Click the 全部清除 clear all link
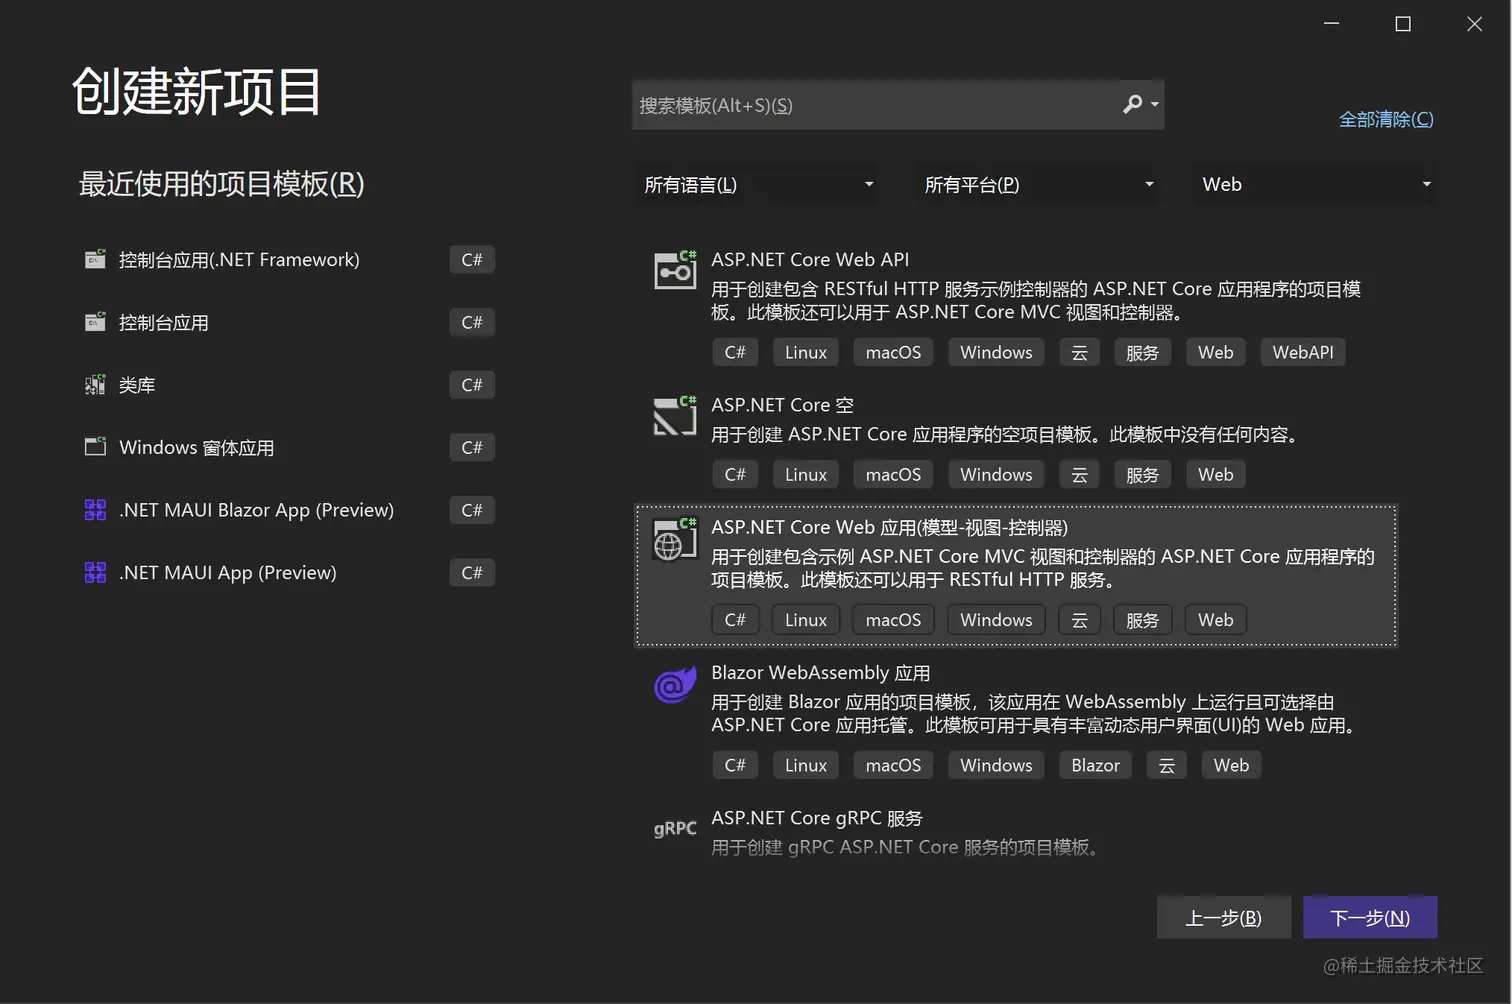 (x=1386, y=119)
